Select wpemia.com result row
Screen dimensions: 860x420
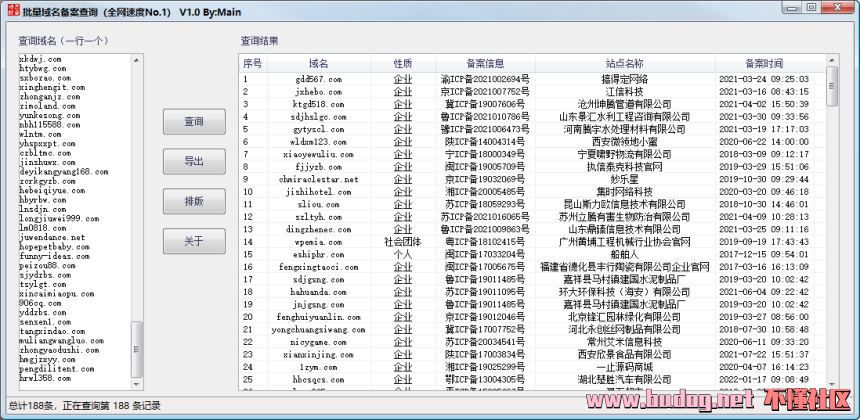pos(531,242)
